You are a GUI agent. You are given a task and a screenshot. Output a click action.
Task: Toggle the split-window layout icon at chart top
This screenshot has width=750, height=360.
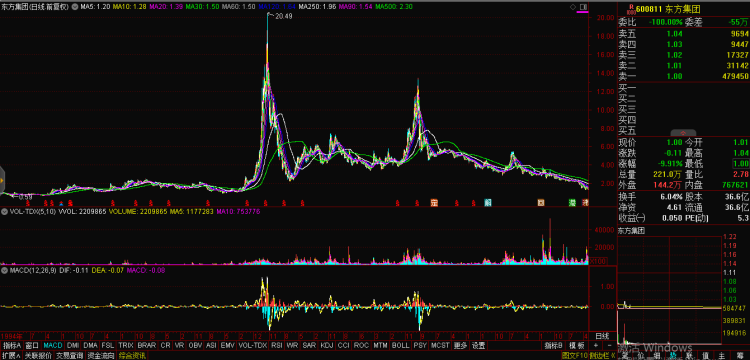tap(583, 7)
